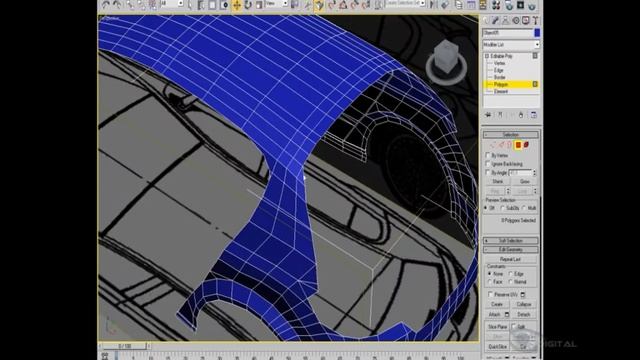
Task: Collapse the Edit Geometry rollout
Action: tap(511, 249)
